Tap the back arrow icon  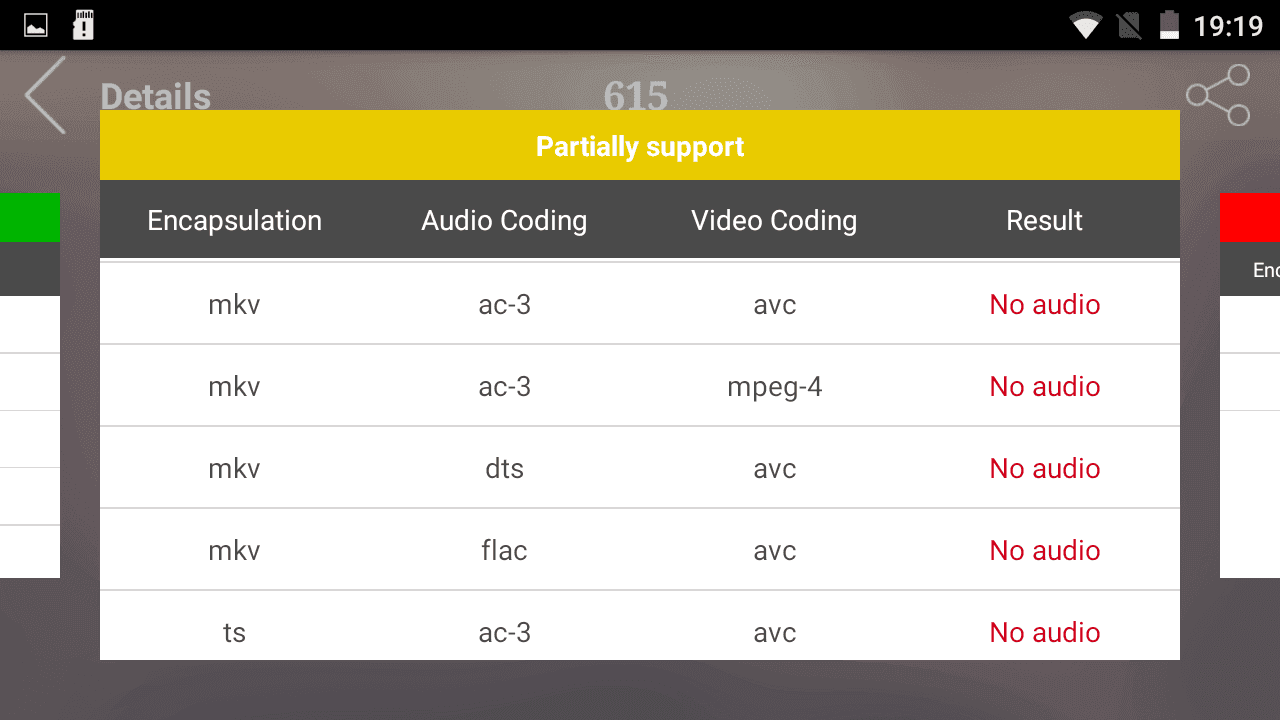45,95
